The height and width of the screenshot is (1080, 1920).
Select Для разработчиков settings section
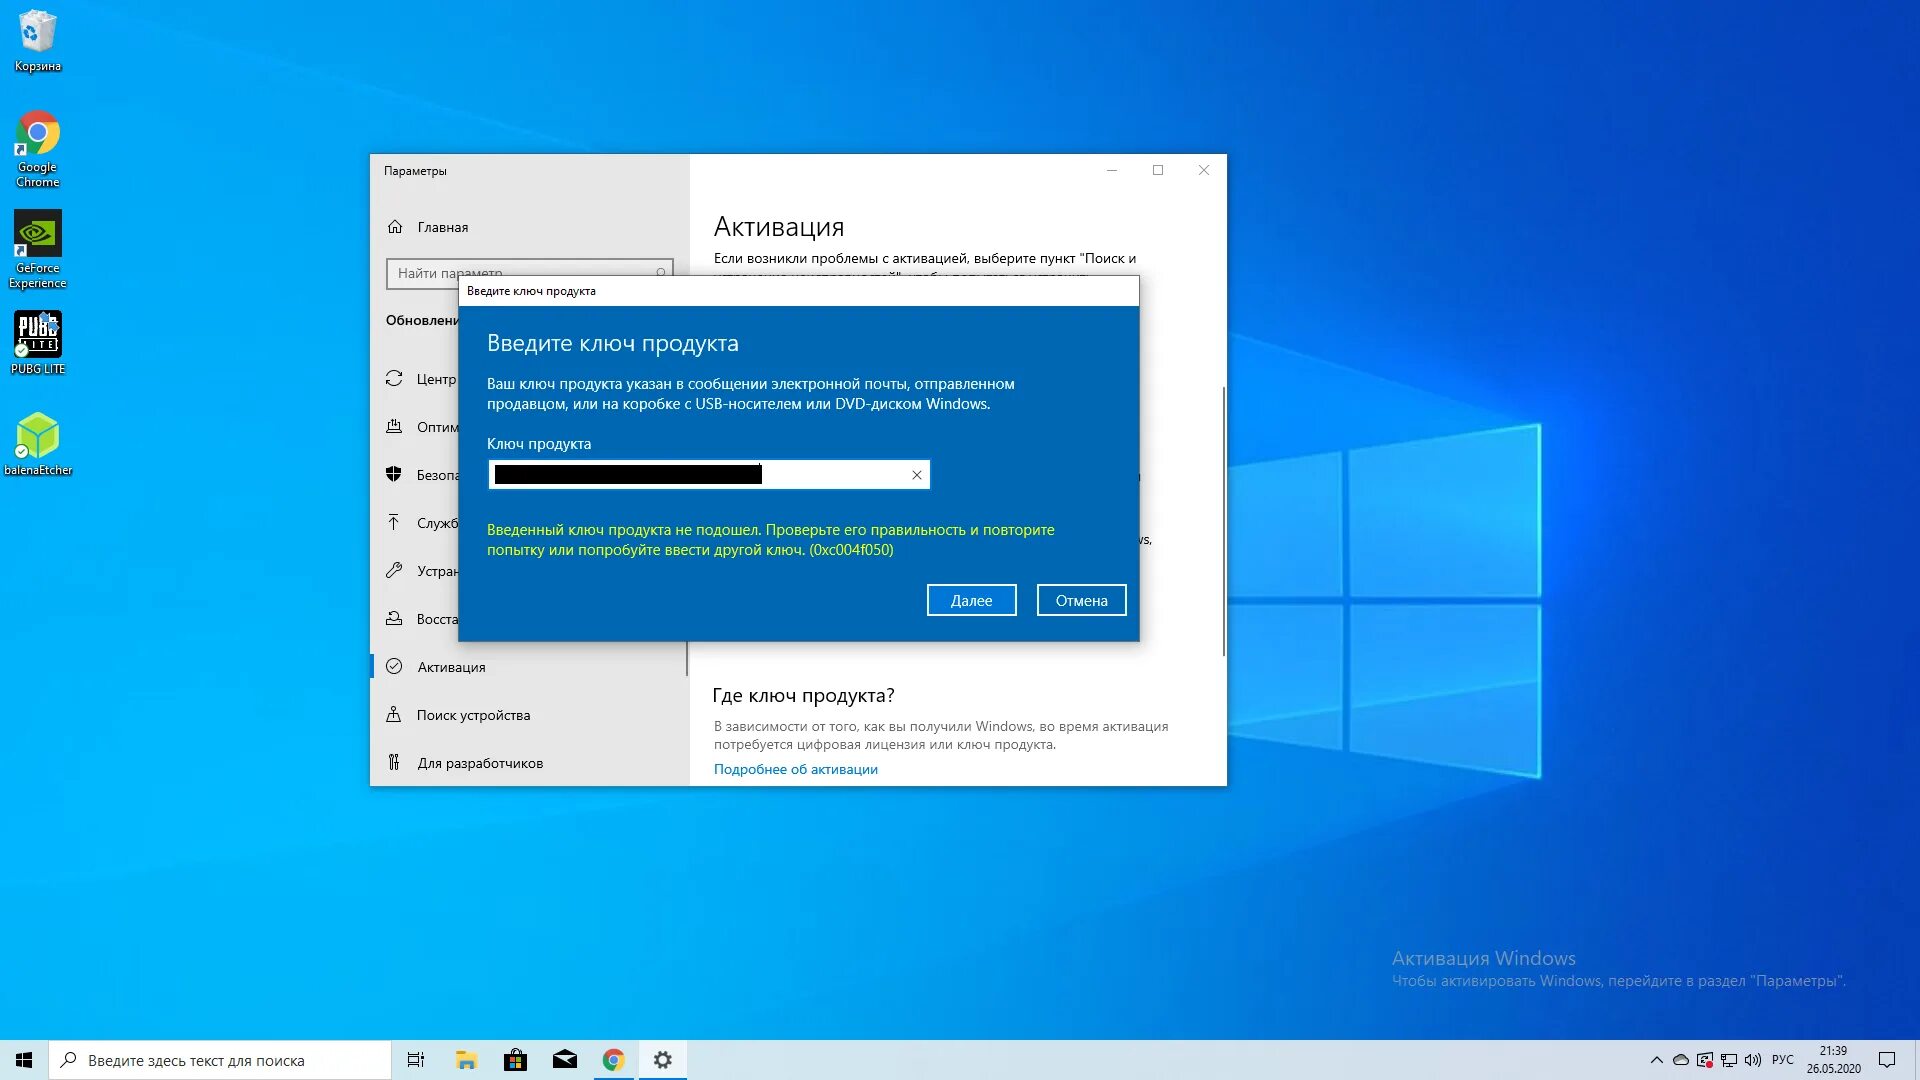pyautogui.click(x=479, y=762)
